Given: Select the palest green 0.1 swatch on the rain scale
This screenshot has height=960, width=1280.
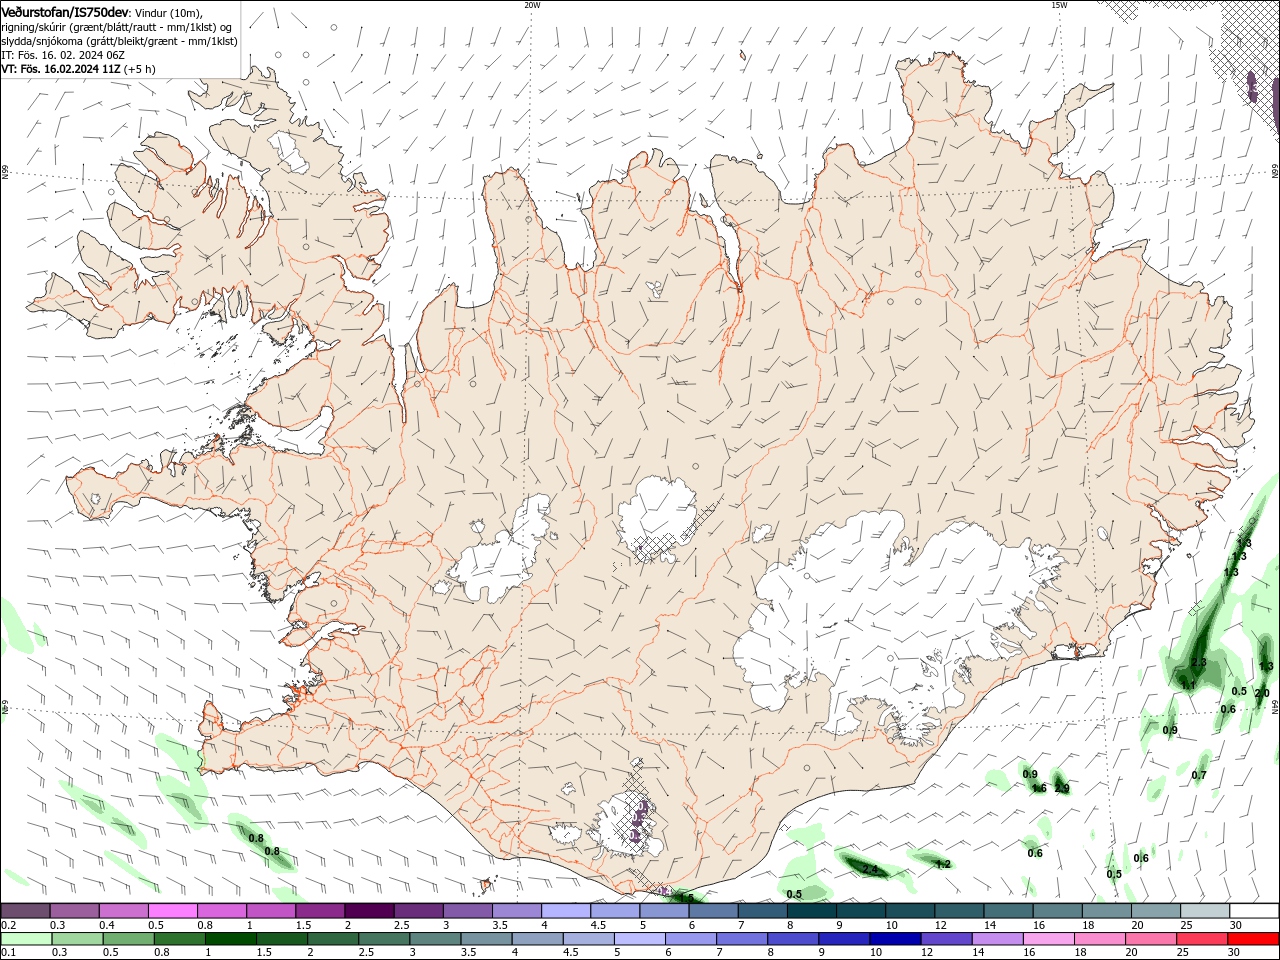Looking at the screenshot, I should (26, 939).
